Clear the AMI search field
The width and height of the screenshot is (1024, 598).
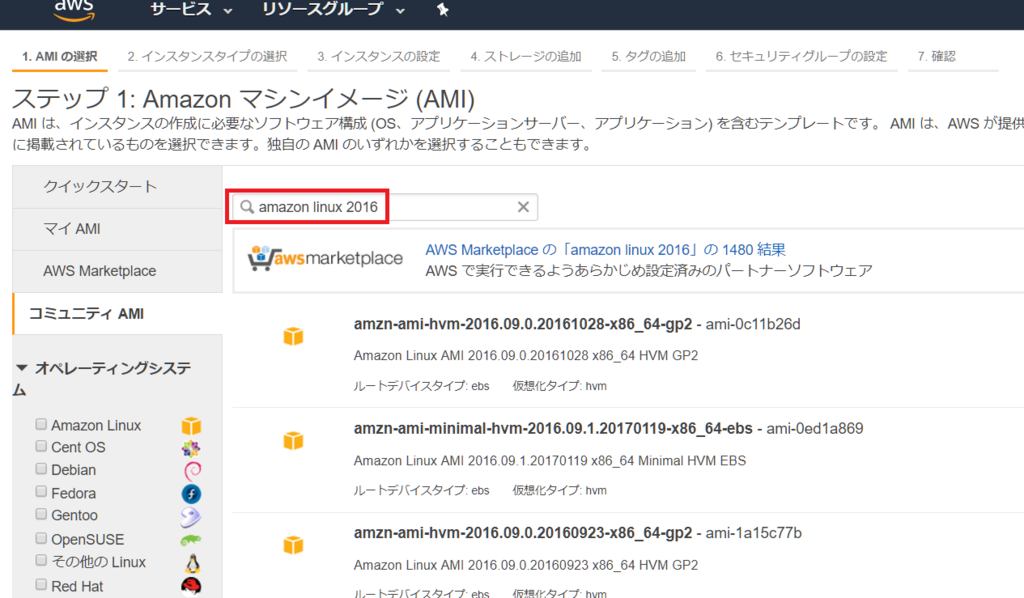pos(523,207)
